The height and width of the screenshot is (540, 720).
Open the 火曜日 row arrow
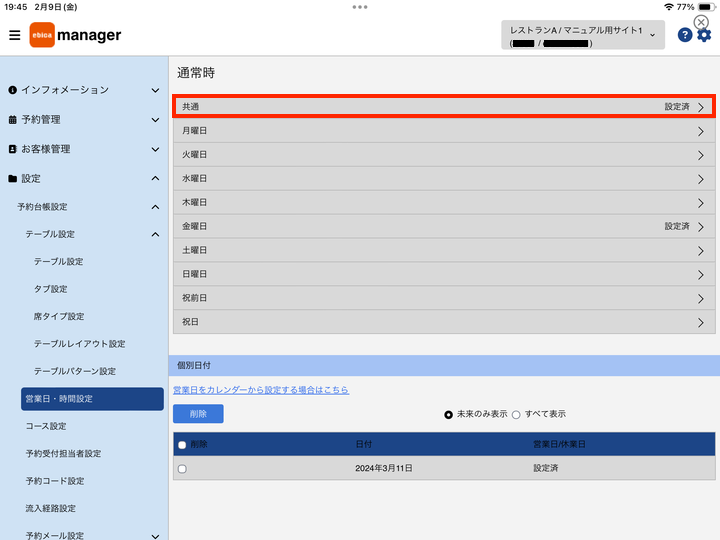click(x=701, y=155)
